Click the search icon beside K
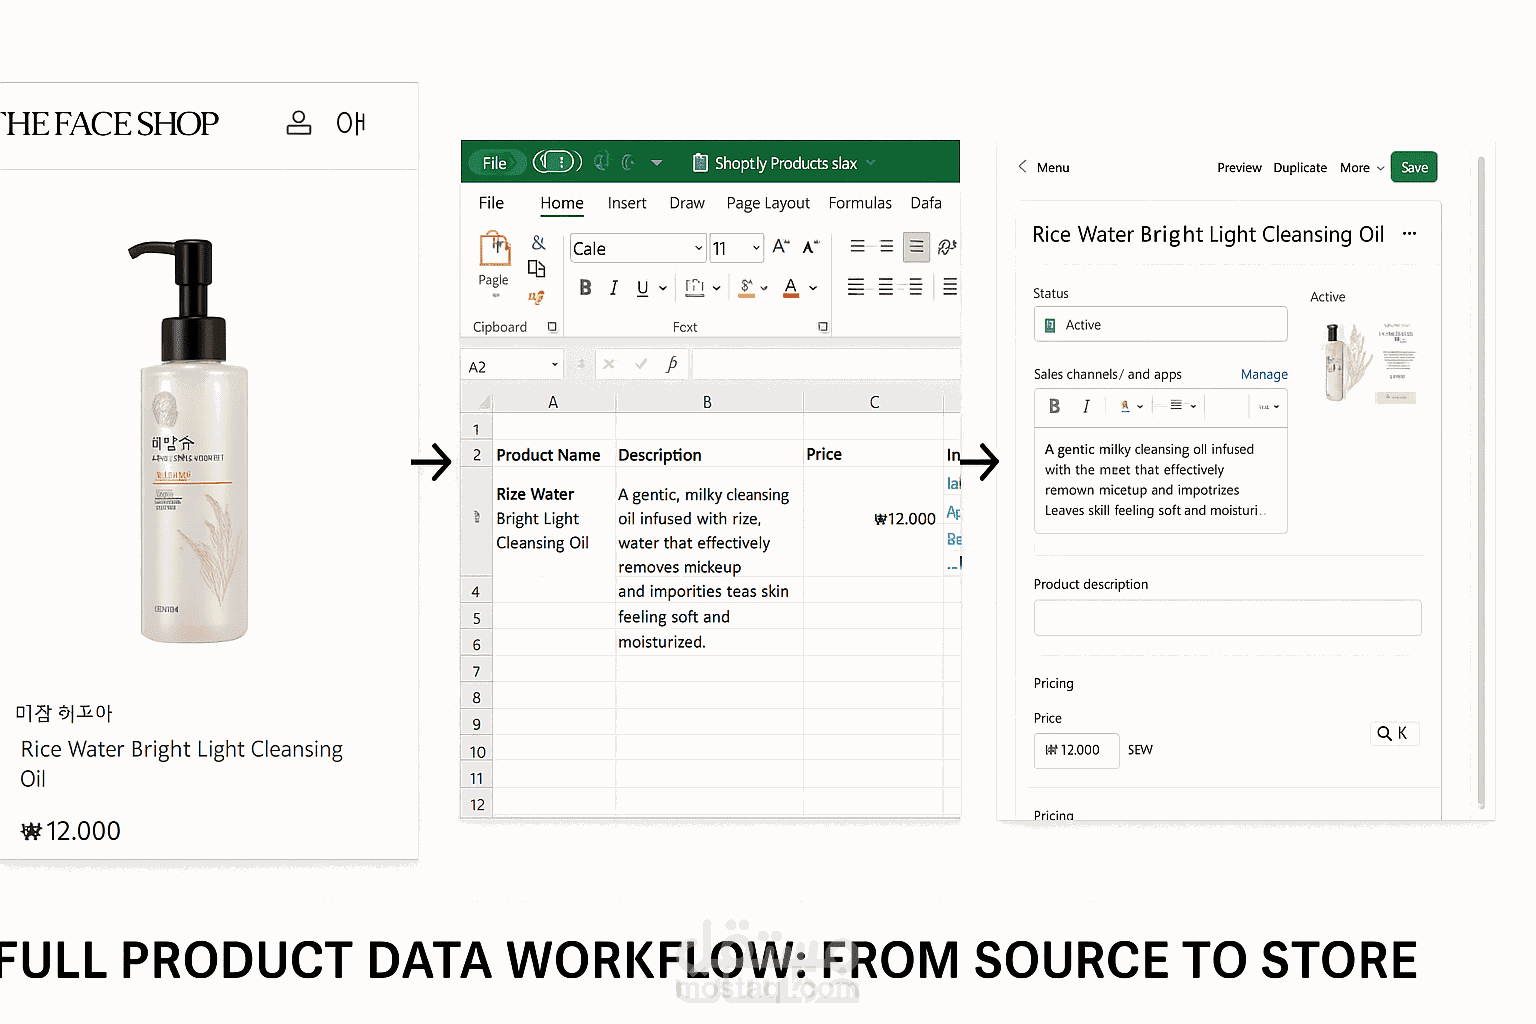Viewport: 1536px width, 1024px height. (x=1384, y=734)
